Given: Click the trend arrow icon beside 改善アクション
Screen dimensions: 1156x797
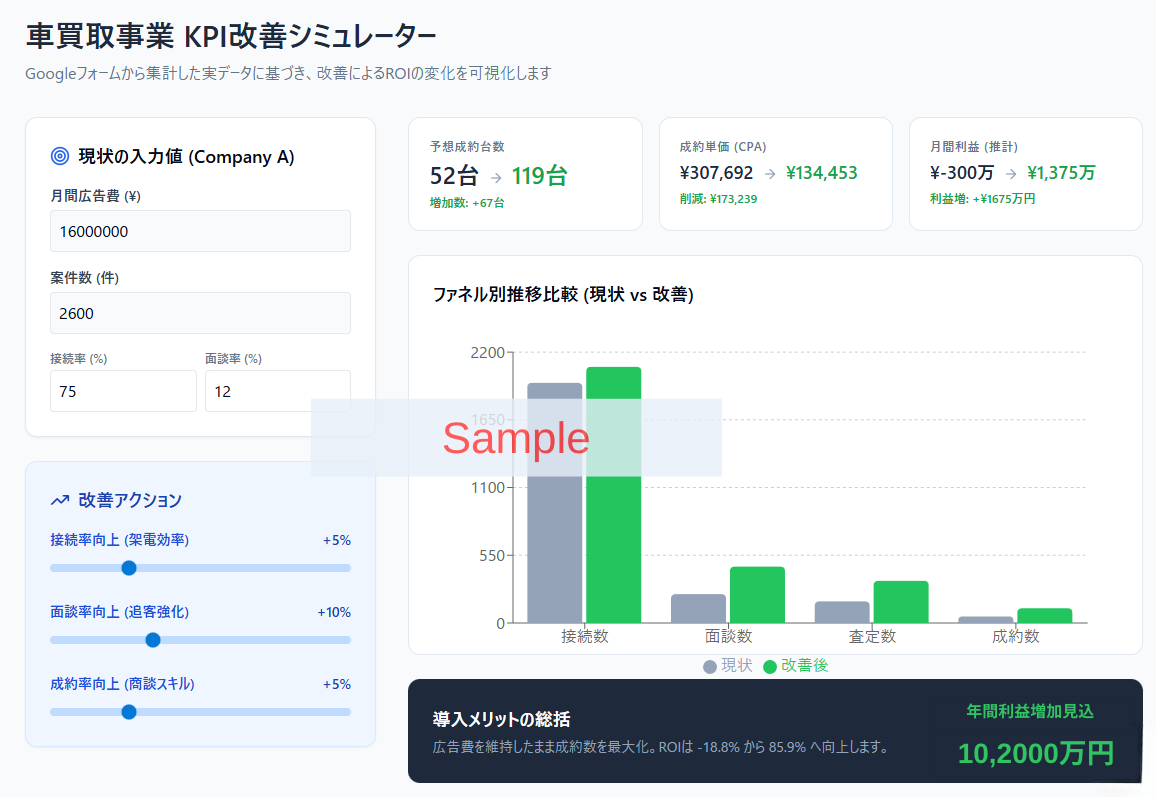Looking at the screenshot, I should tap(59, 500).
